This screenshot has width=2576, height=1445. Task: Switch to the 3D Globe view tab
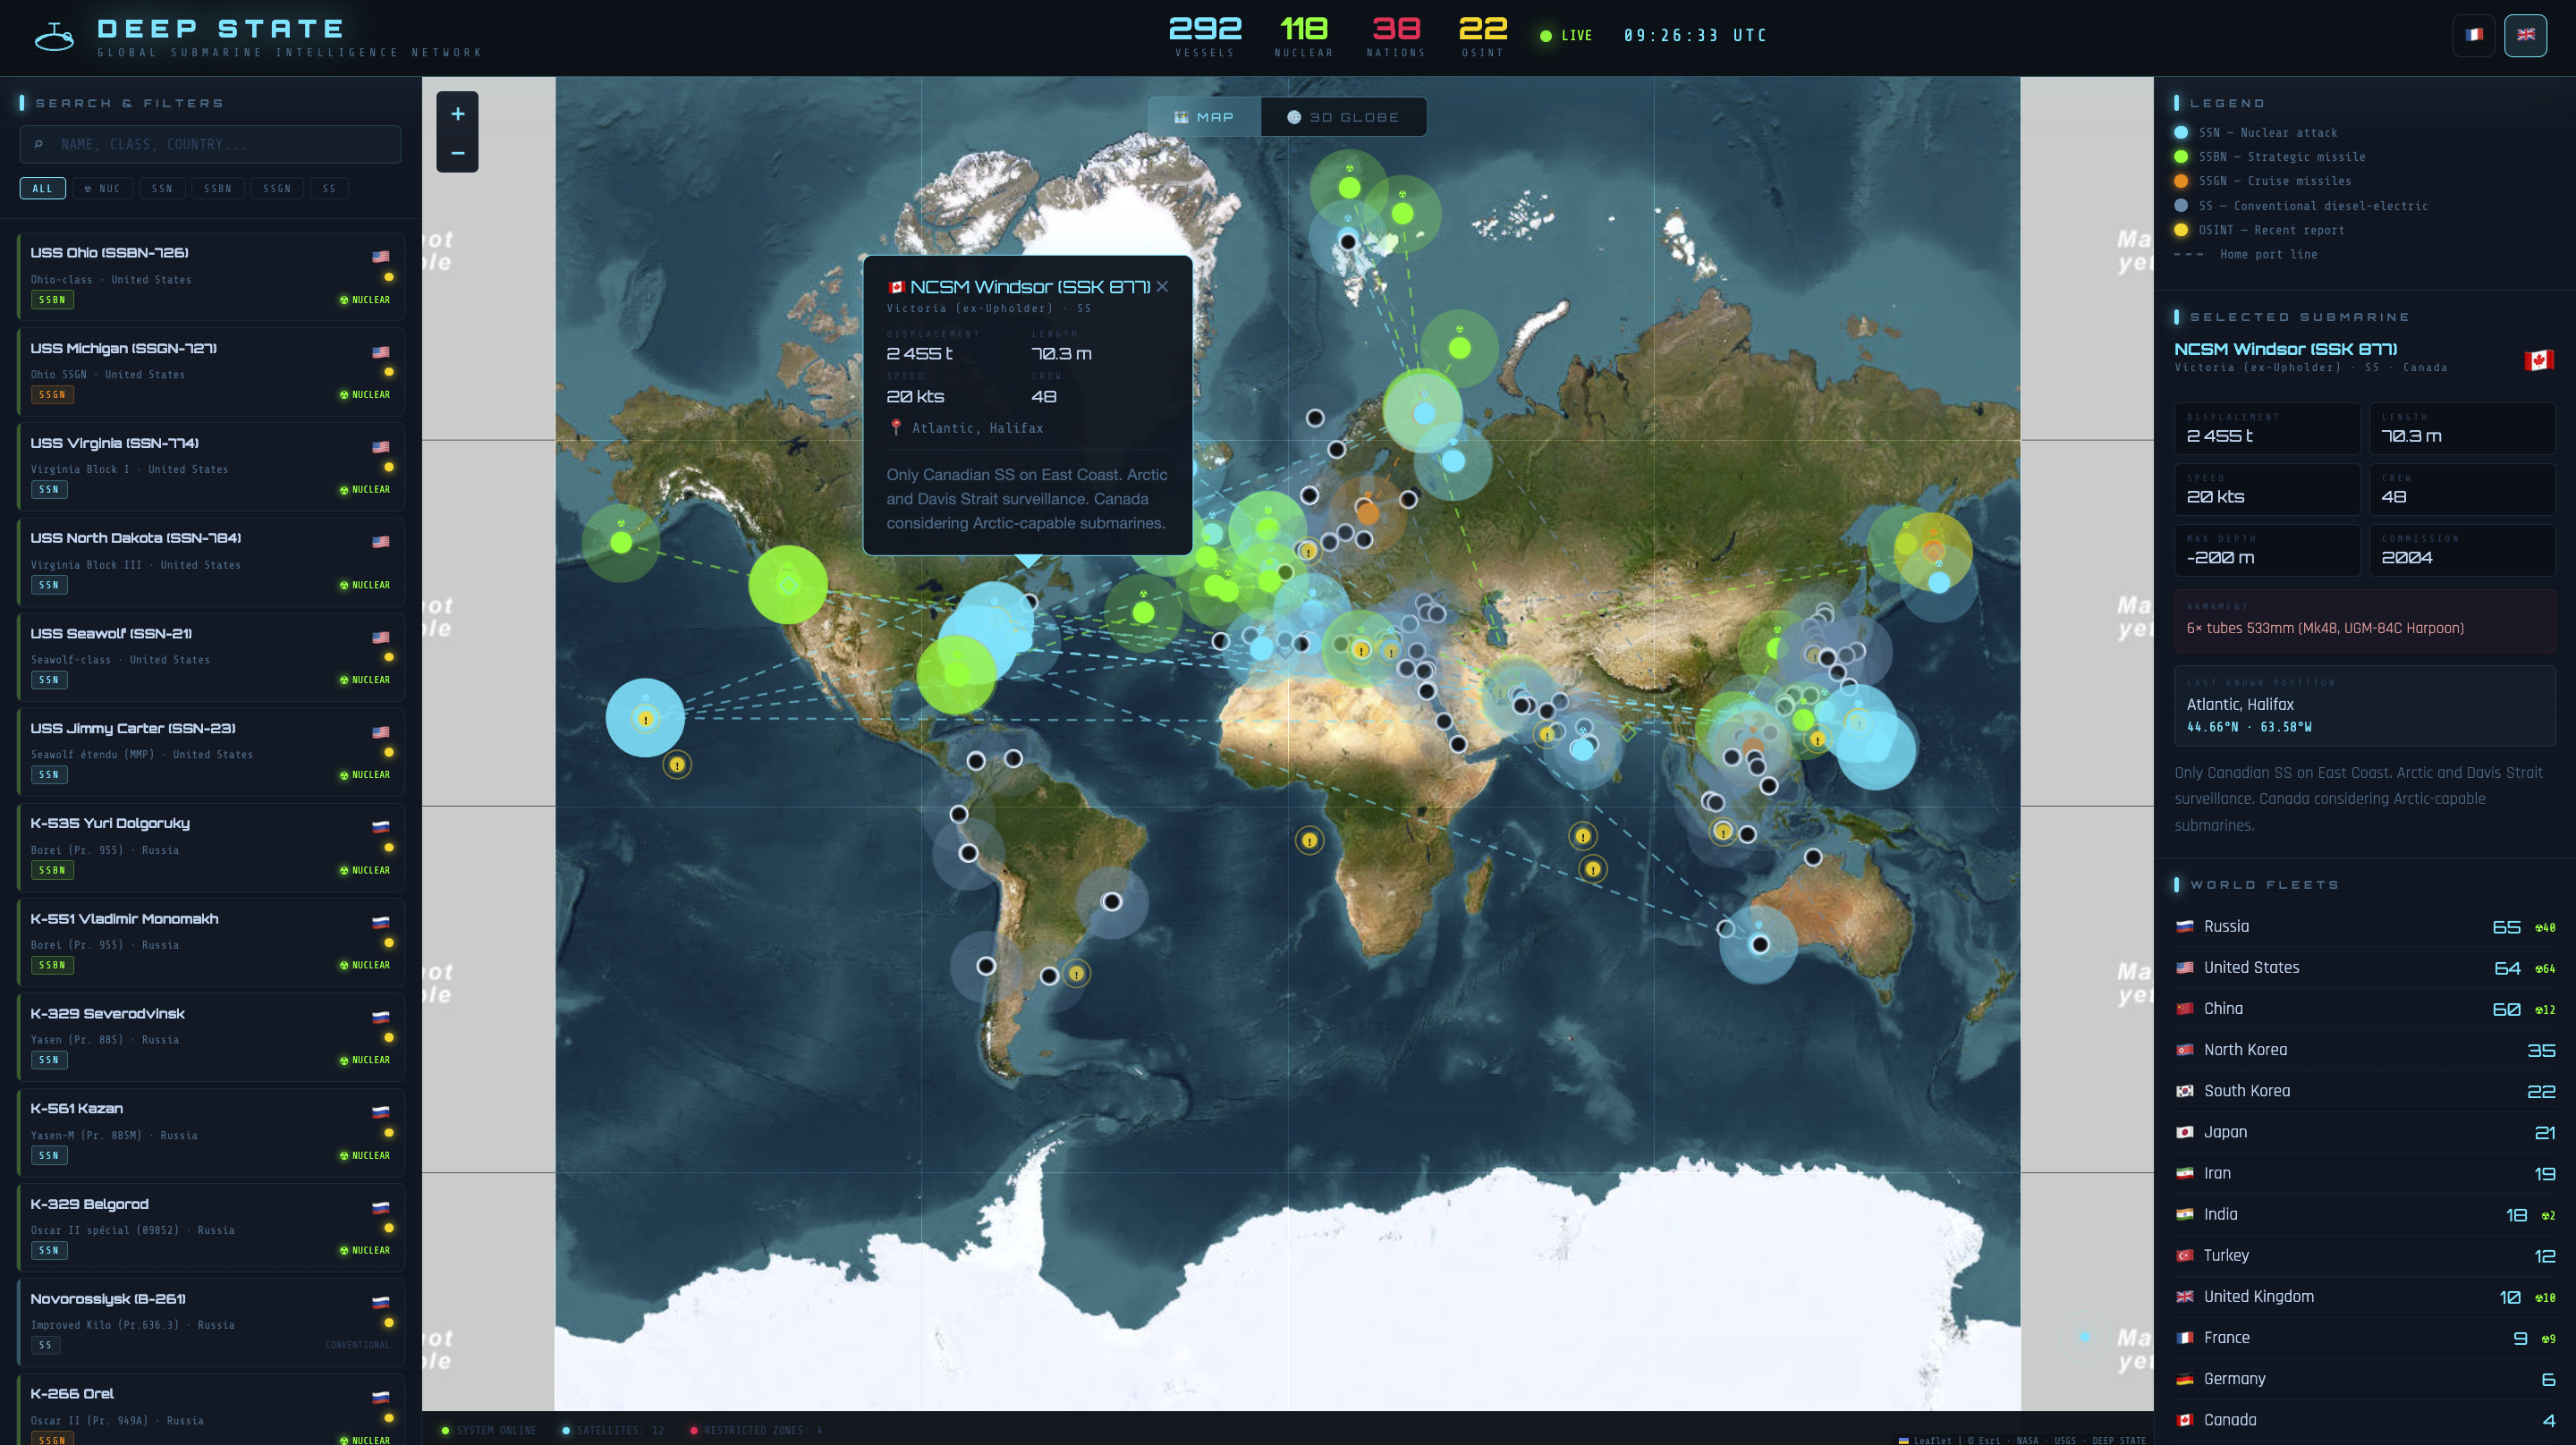(x=1343, y=117)
